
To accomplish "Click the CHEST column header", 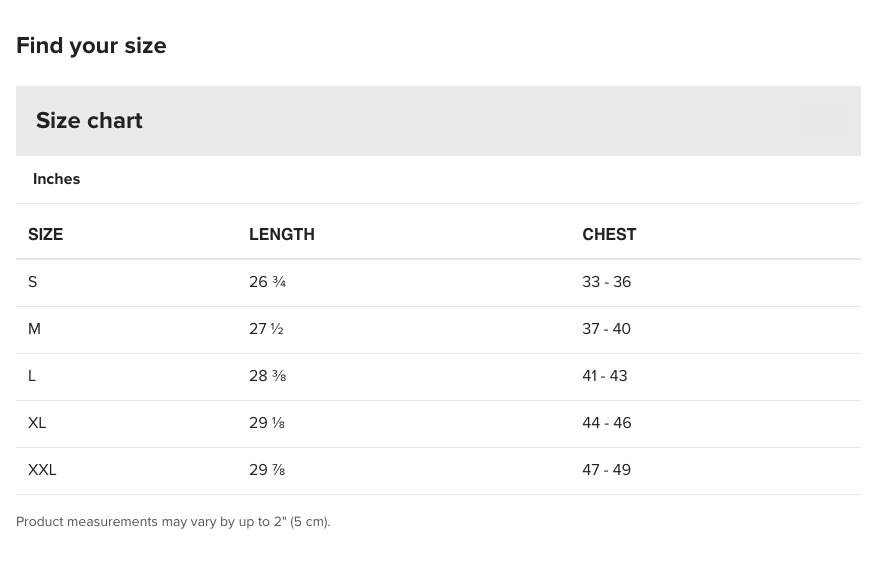I will click(608, 235).
